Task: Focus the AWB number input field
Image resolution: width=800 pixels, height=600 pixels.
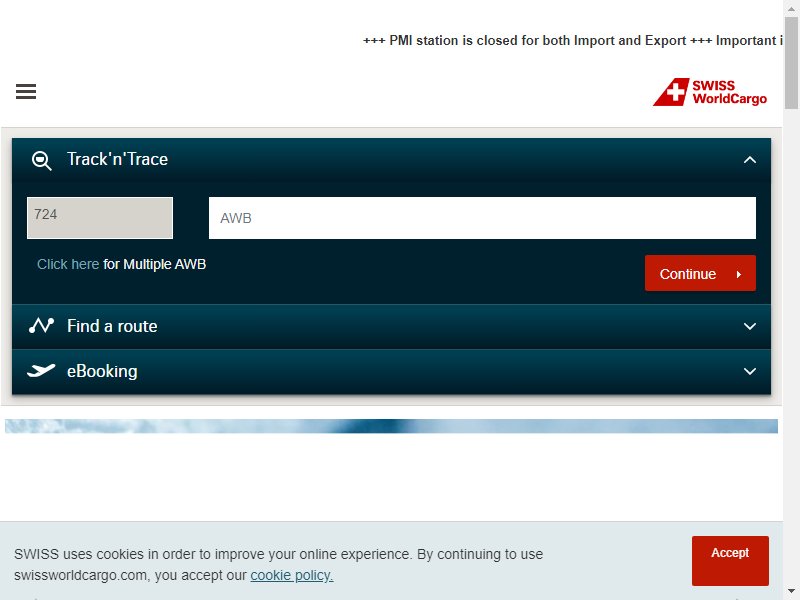Action: point(482,218)
